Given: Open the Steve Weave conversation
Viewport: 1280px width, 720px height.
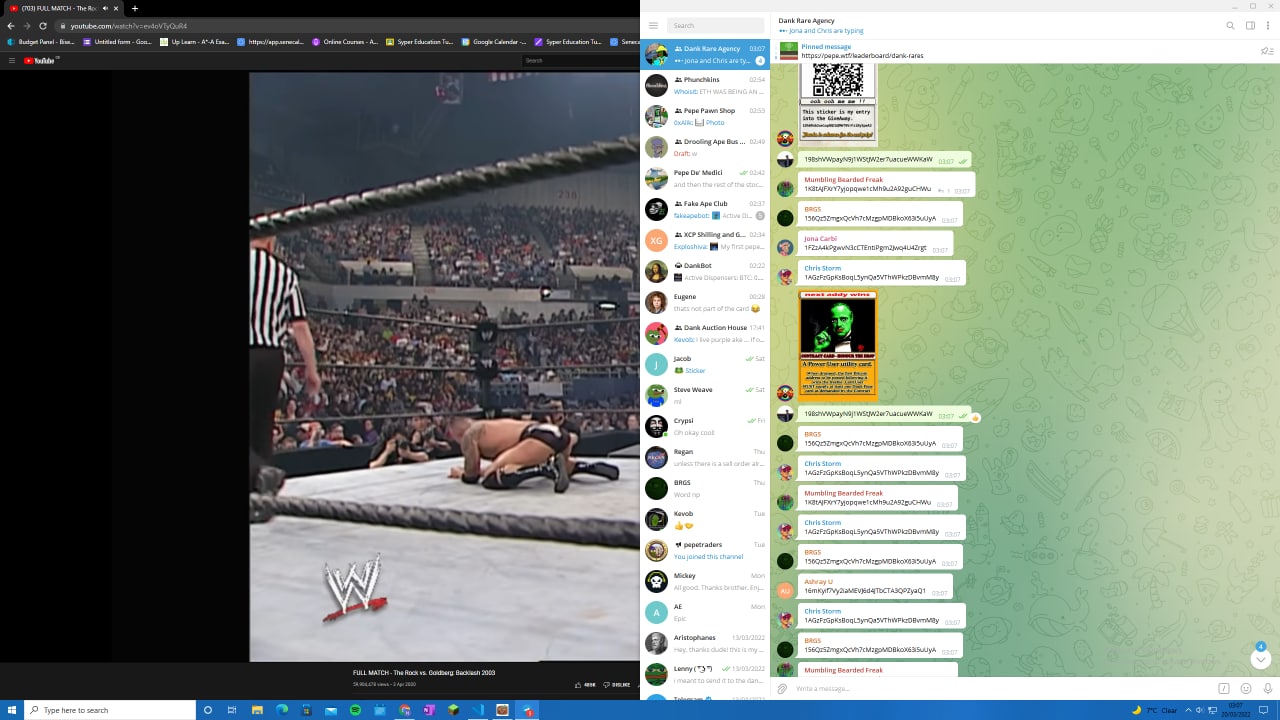Looking at the screenshot, I should point(705,396).
